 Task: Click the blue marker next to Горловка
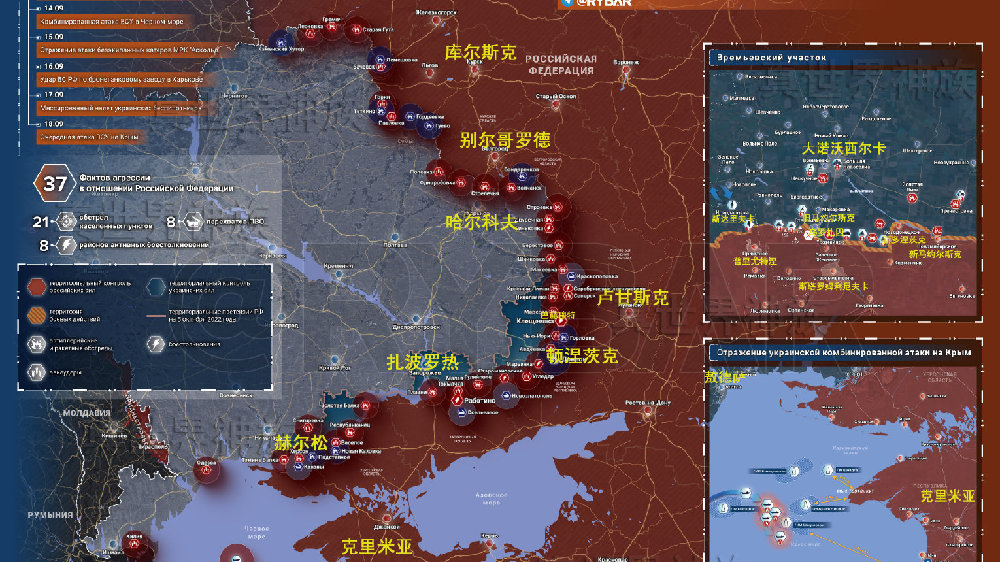point(563,338)
